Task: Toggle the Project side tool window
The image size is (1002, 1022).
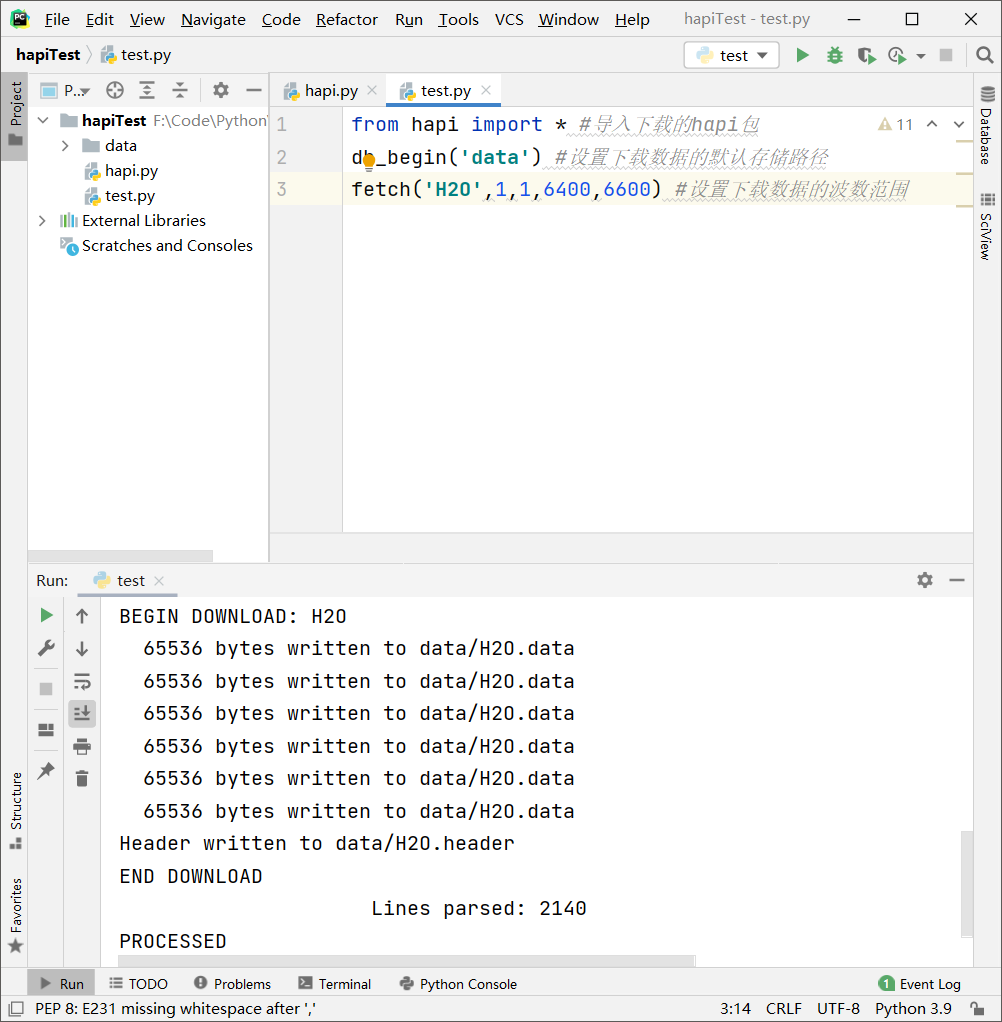Action: tap(15, 116)
